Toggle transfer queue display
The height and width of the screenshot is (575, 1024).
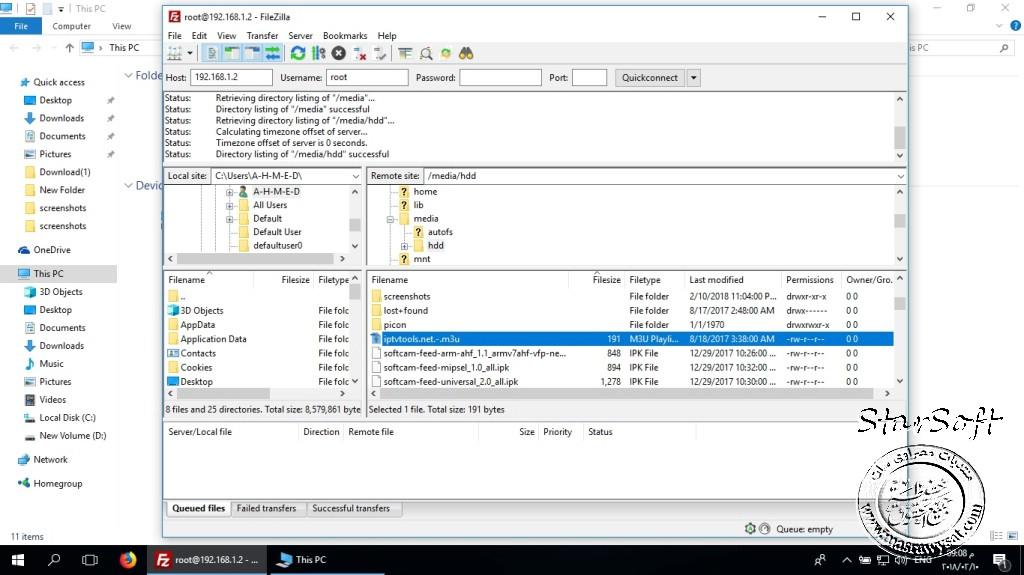tap(272, 54)
